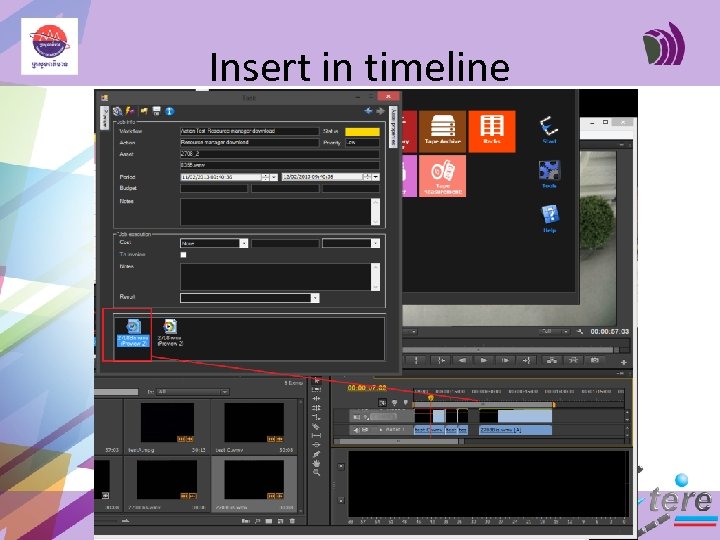720x540 pixels.
Task: Open the vertical tab left of Task toolbar
Action: point(104,118)
